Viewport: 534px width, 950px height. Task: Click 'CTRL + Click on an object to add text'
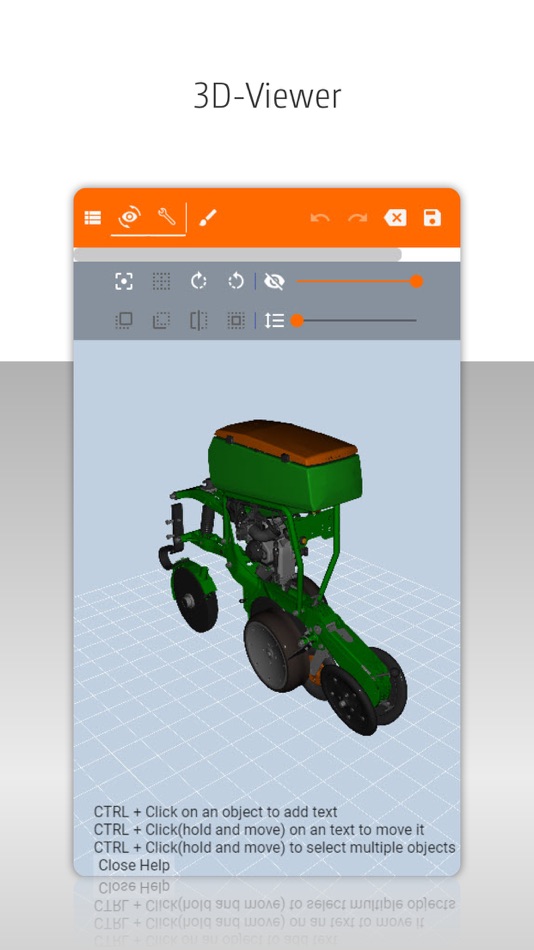pos(216,812)
